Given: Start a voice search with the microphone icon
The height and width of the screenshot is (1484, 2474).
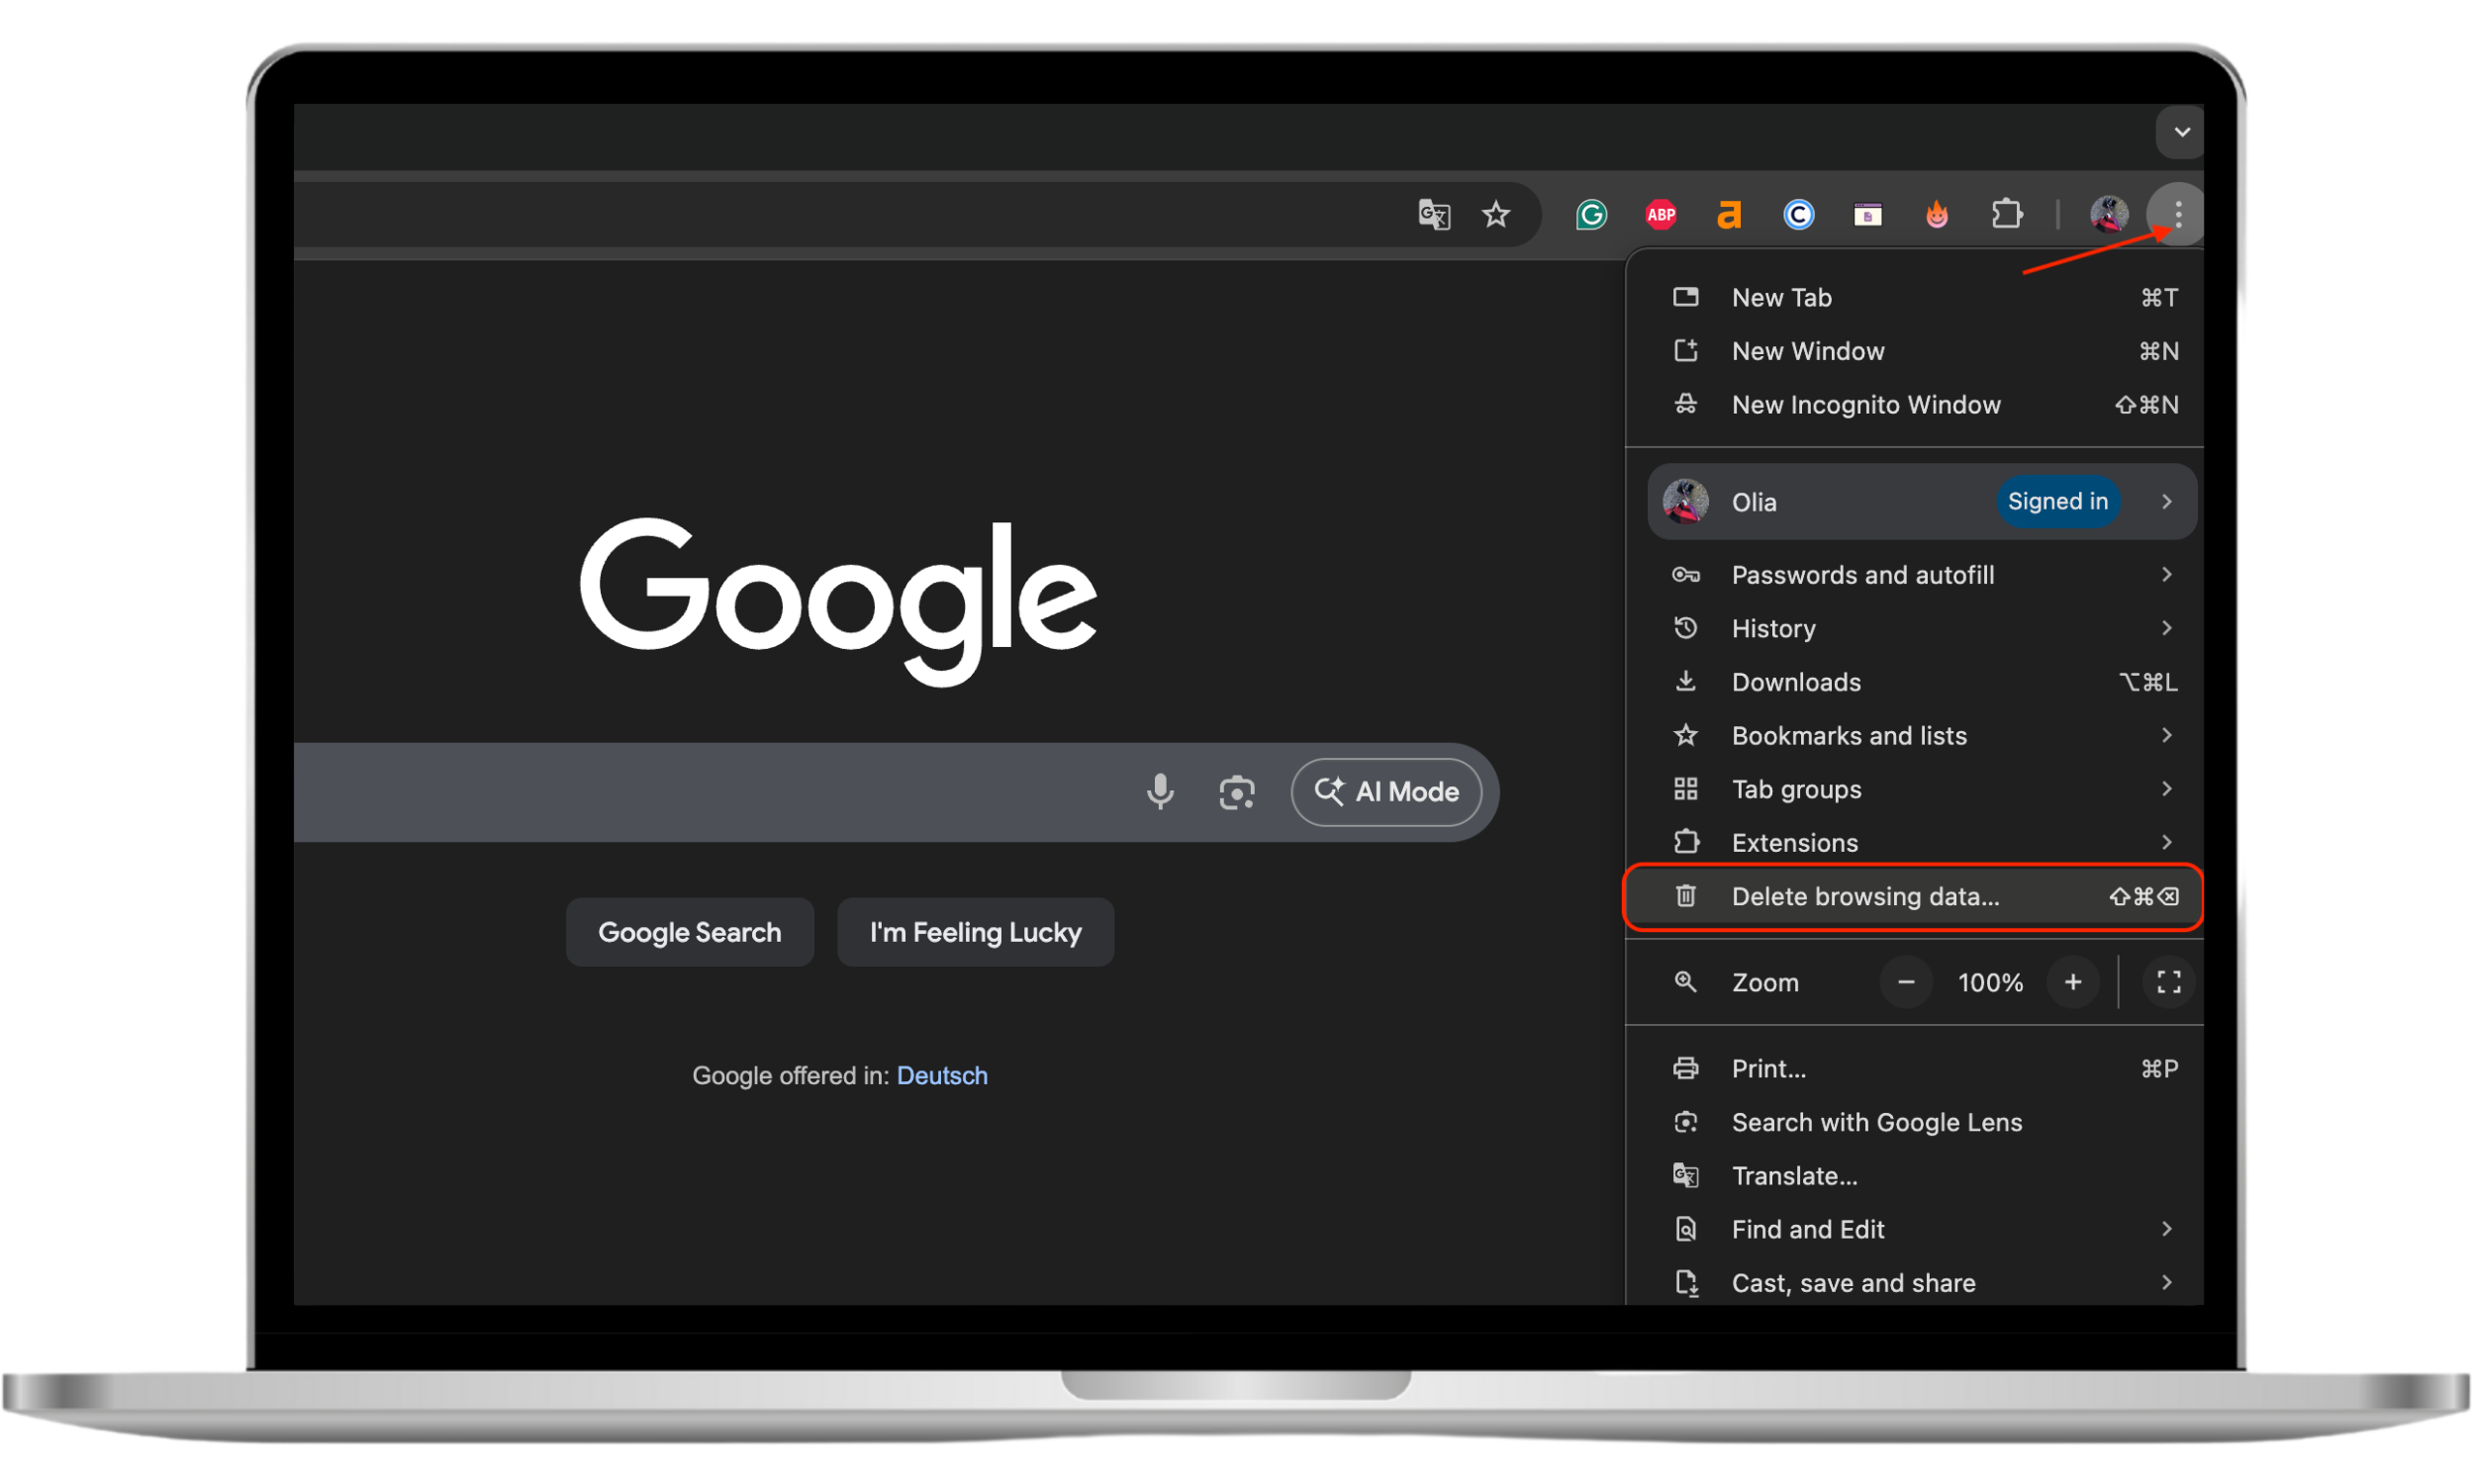Looking at the screenshot, I should pyautogui.click(x=1160, y=791).
